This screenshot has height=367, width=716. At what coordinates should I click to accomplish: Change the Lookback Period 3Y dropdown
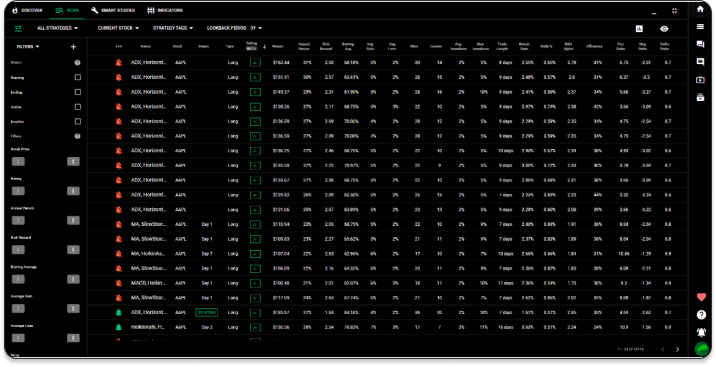[x=234, y=28]
